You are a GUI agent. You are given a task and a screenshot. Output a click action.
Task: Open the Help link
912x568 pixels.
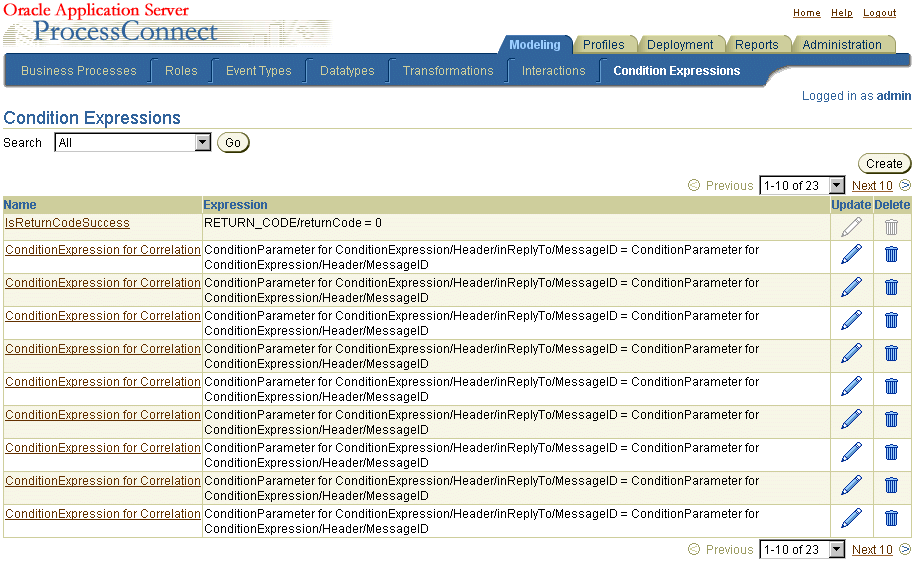(841, 13)
